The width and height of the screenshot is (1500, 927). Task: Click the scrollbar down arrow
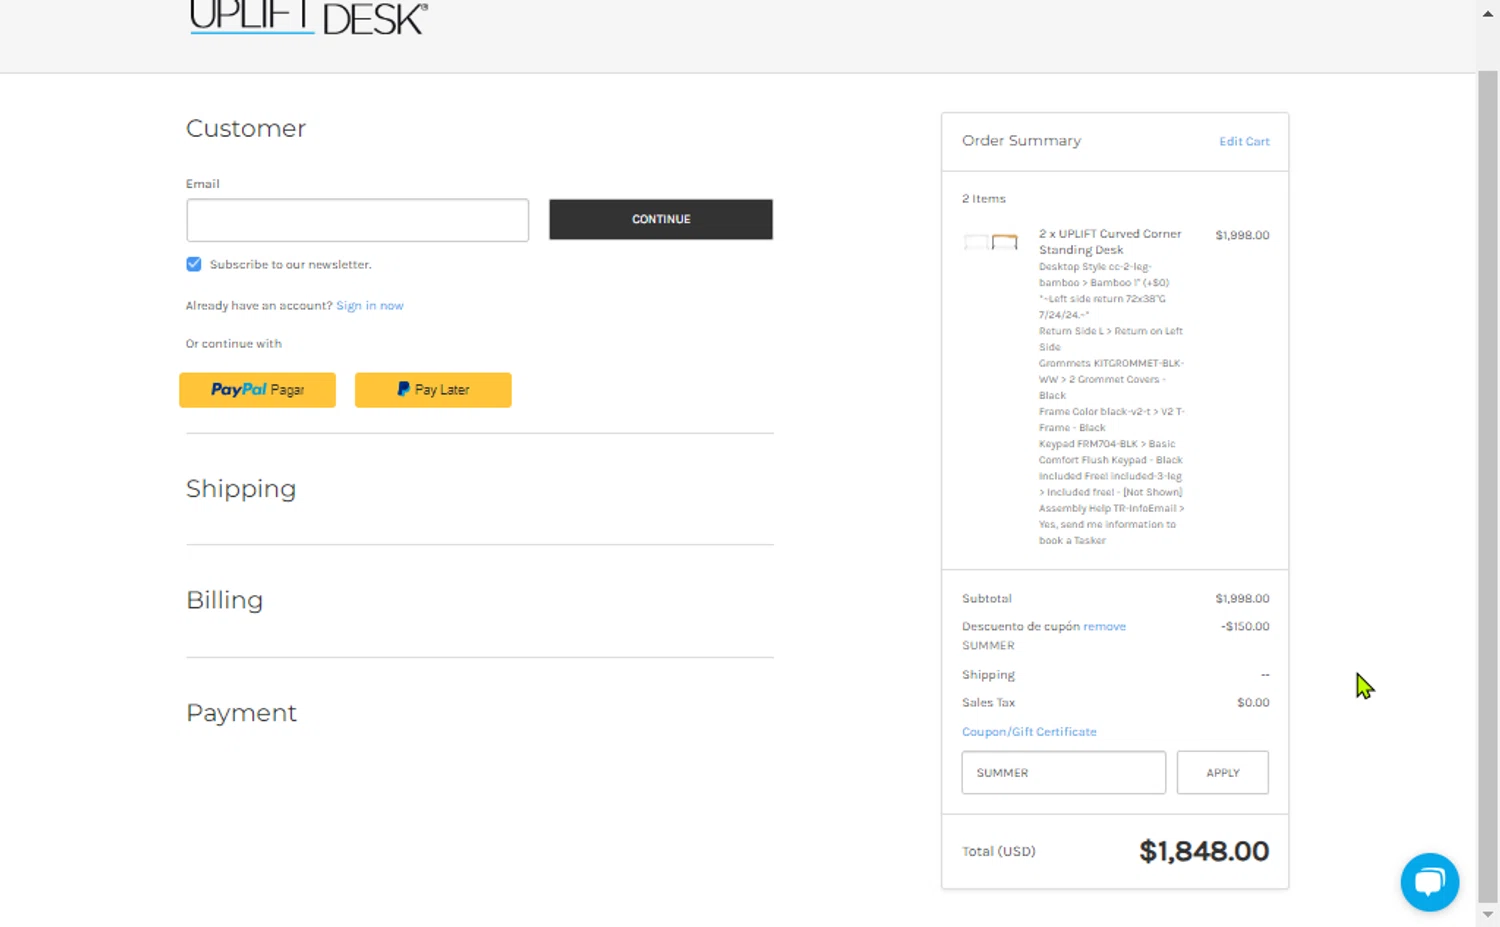tap(1488, 915)
